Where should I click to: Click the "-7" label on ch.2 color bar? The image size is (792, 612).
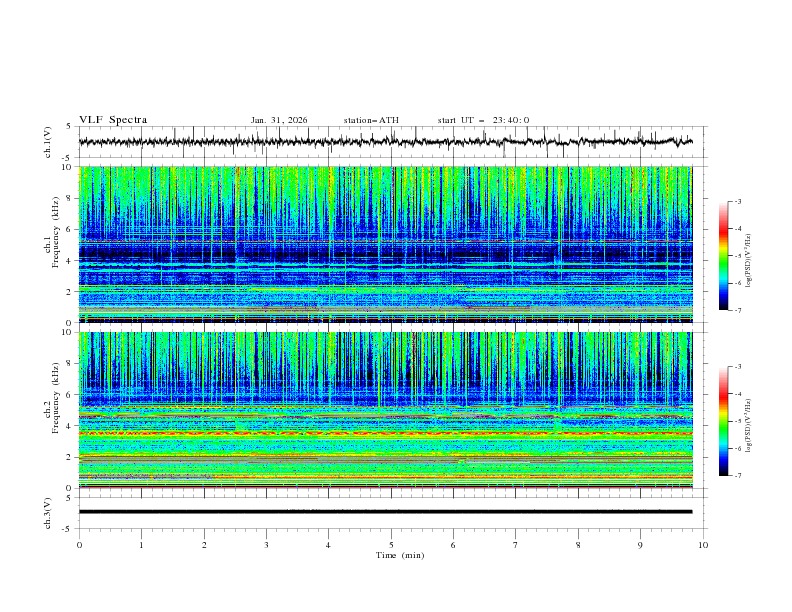coord(738,476)
